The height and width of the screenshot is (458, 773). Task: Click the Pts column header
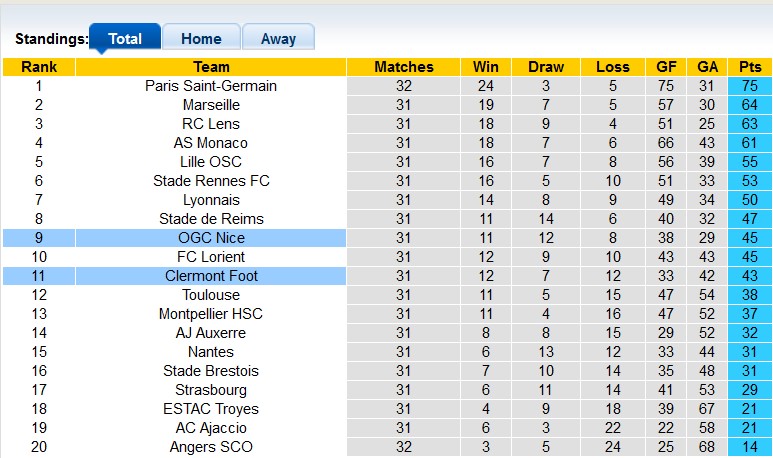[749, 67]
